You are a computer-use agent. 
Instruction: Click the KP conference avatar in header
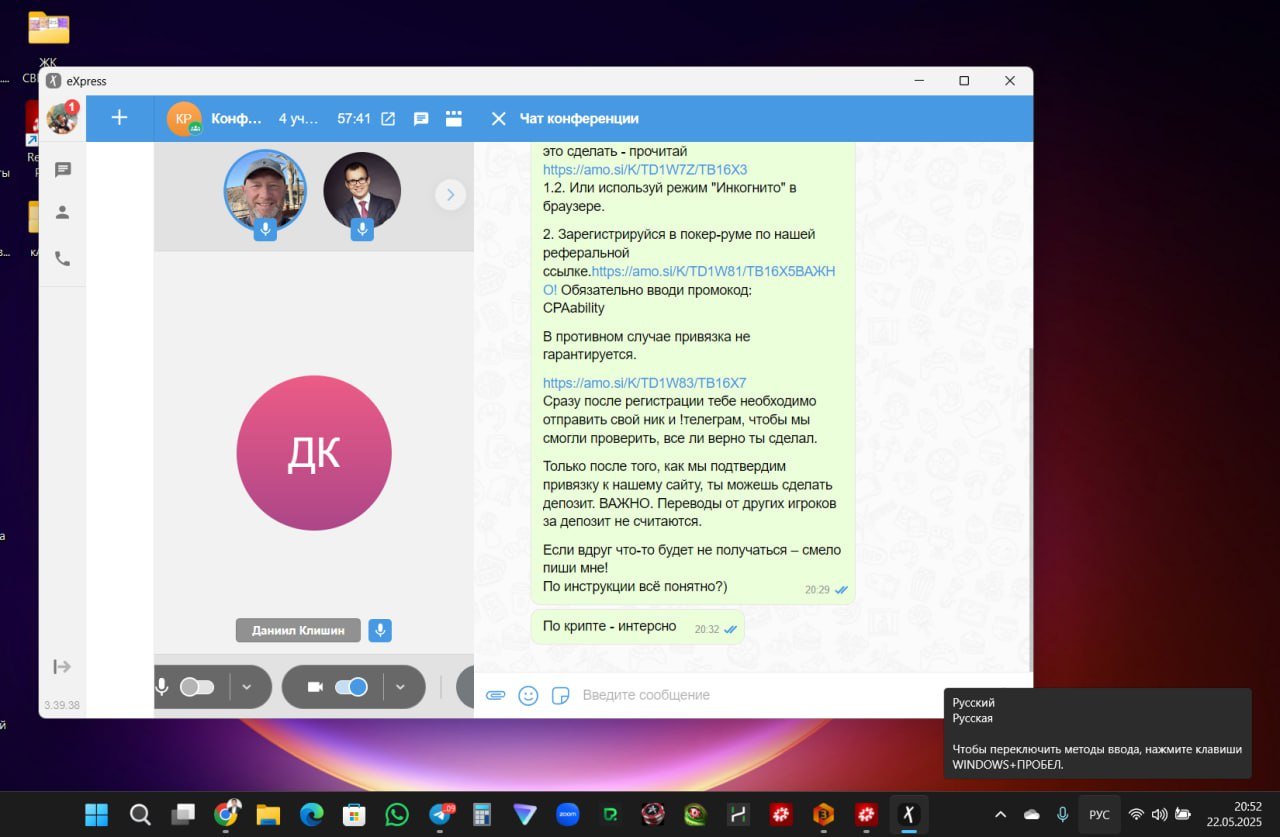(184, 119)
